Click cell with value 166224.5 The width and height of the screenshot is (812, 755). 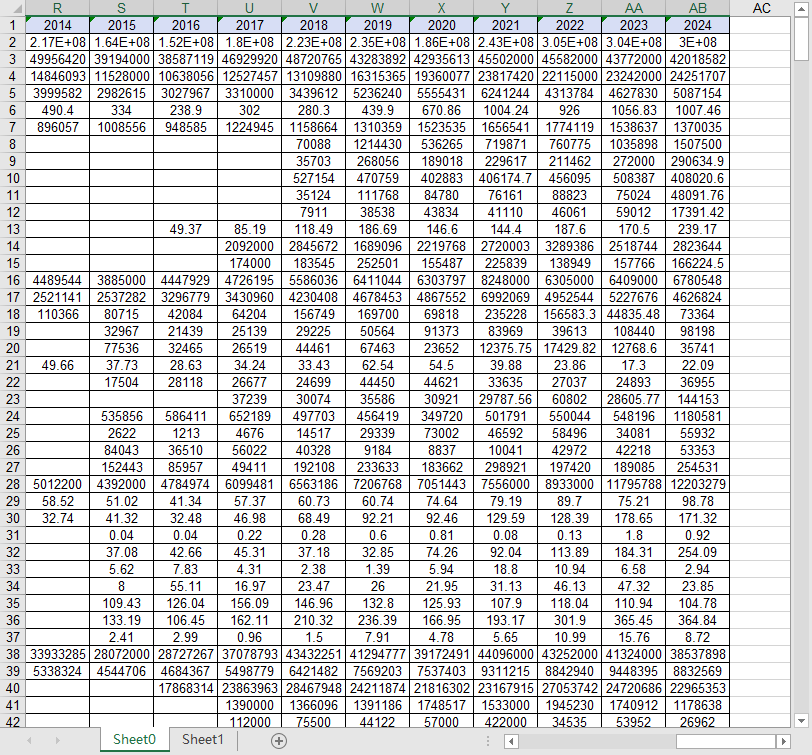click(698, 263)
